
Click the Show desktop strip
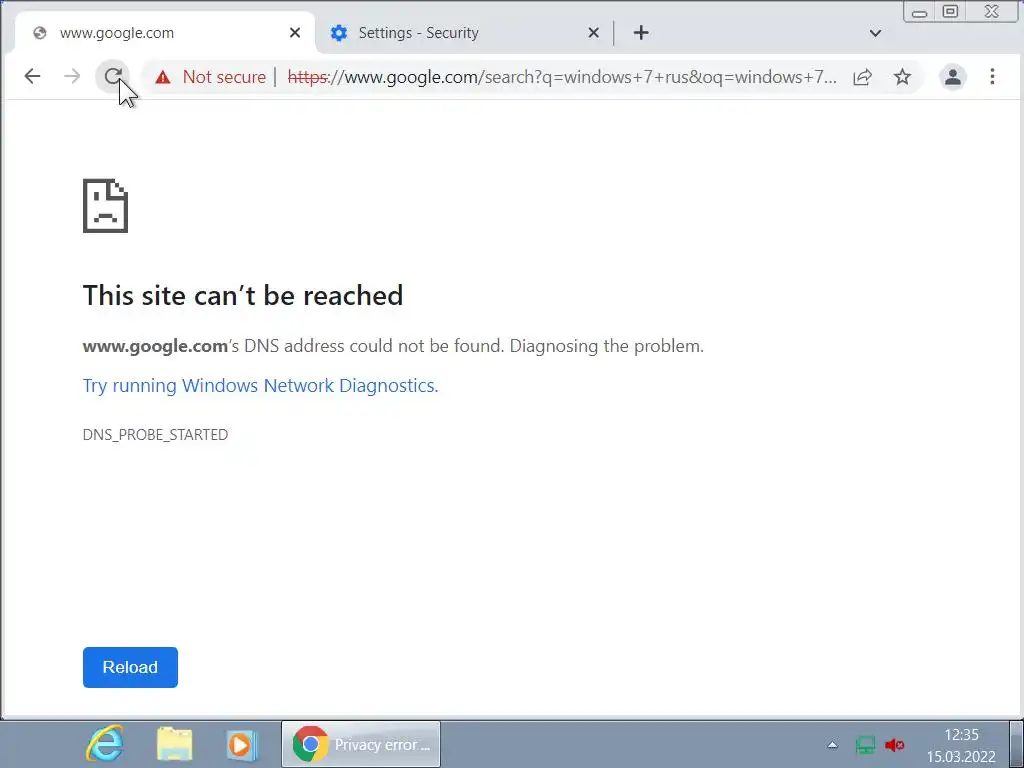pyautogui.click(x=1017, y=744)
